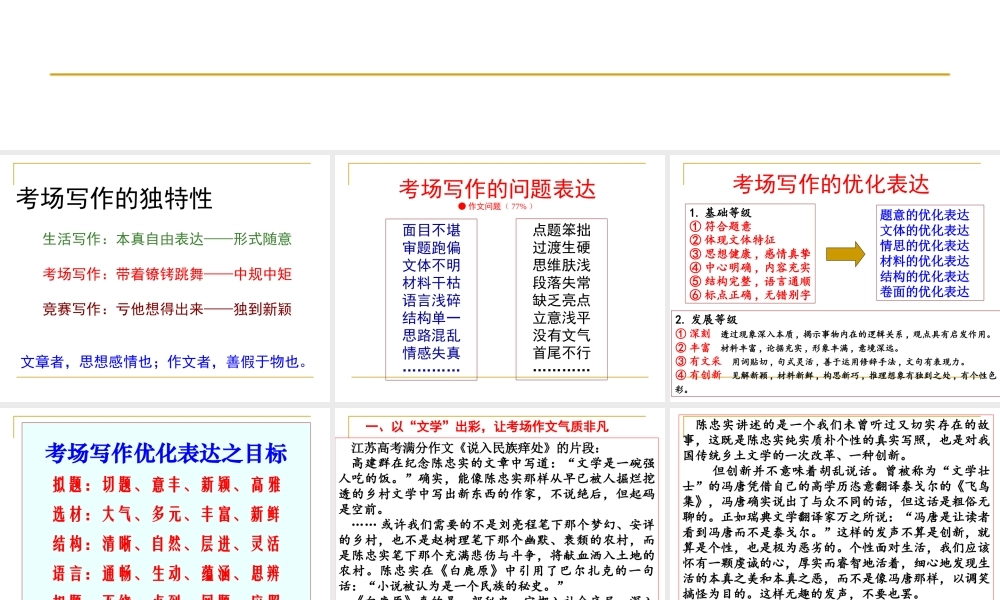This screenshot has width=1000, height=600.
Task: Click 材料干枯 in the problem list
Action: 431,282
